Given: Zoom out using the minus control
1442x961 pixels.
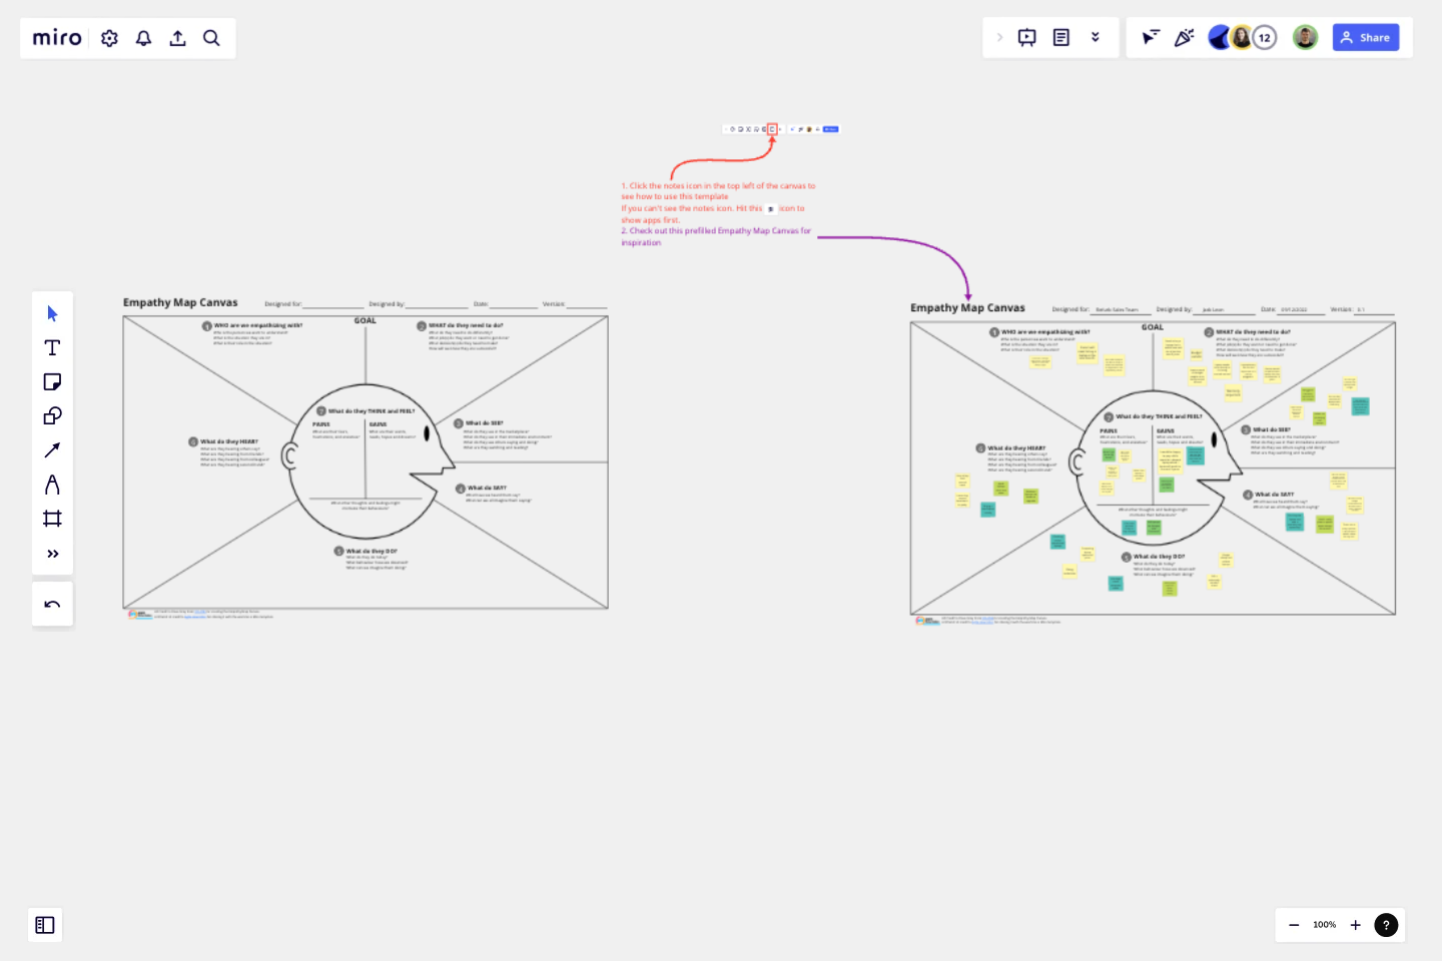Looking at the screenshot, I should [1293, 925].
